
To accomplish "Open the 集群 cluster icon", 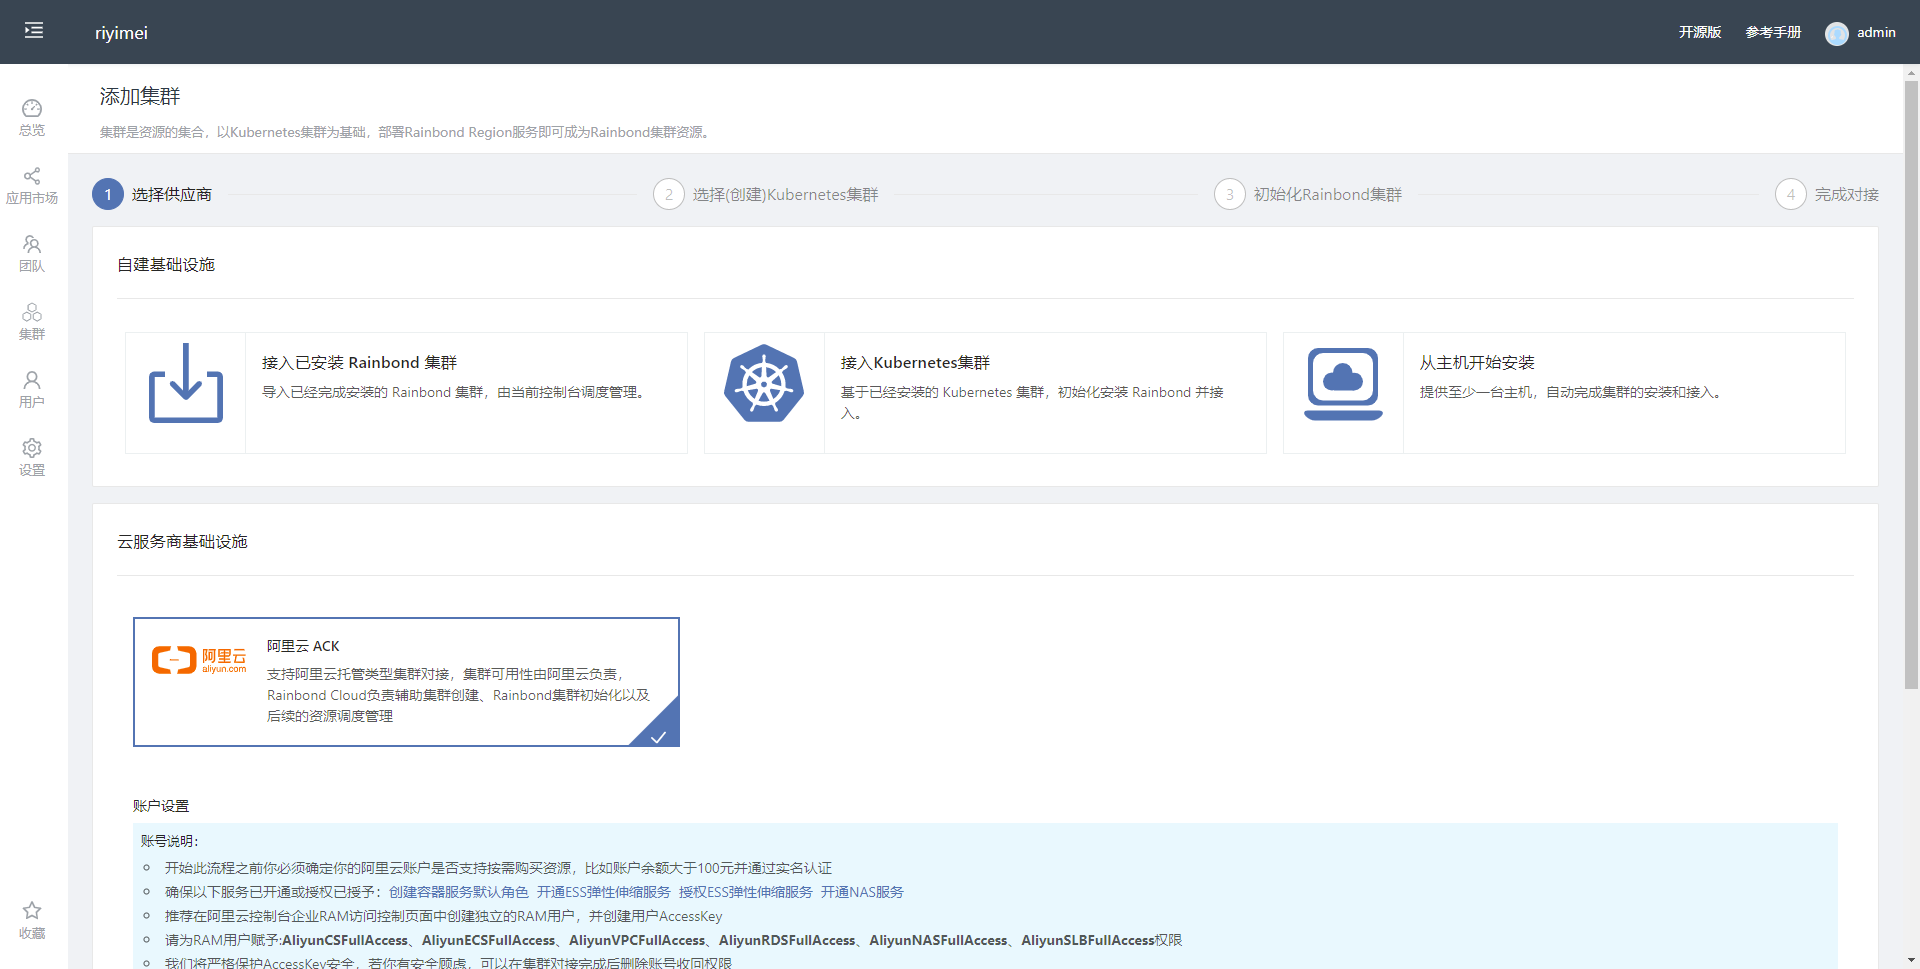I will tap(32, 312).
